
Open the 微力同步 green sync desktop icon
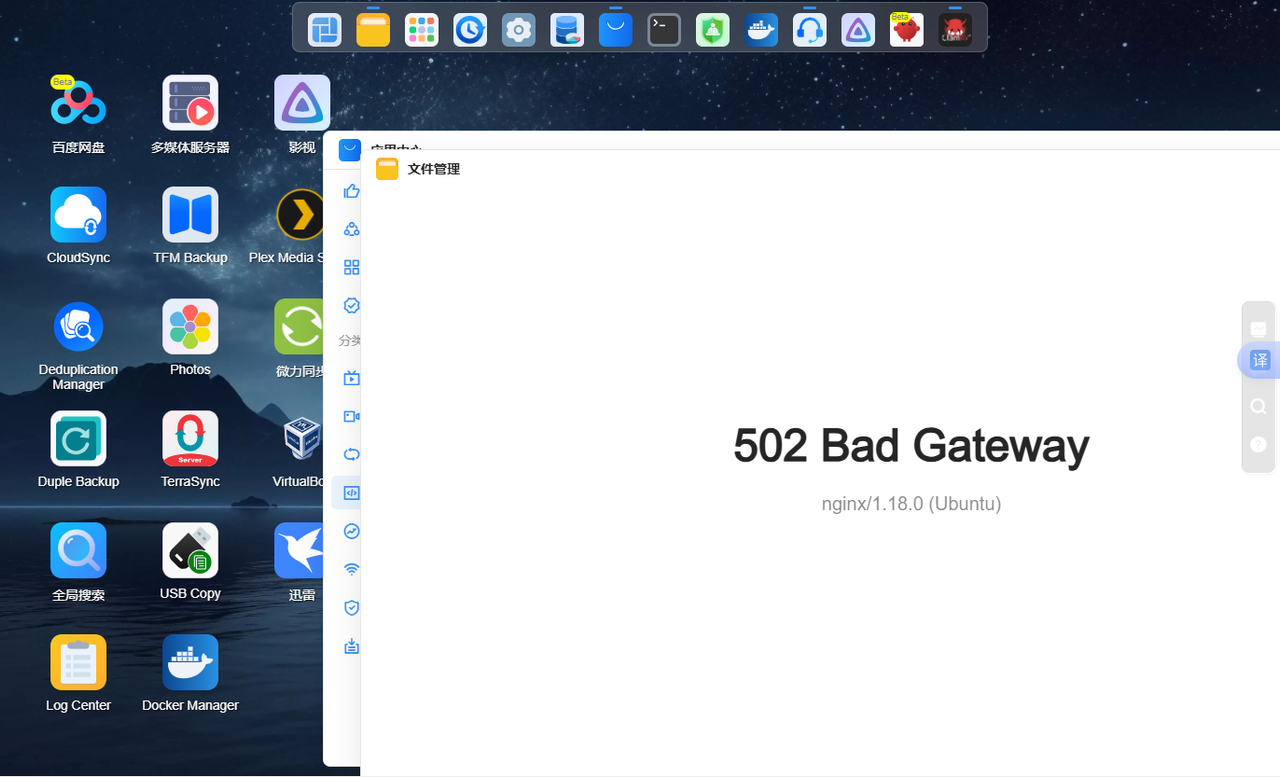(299, 326)
